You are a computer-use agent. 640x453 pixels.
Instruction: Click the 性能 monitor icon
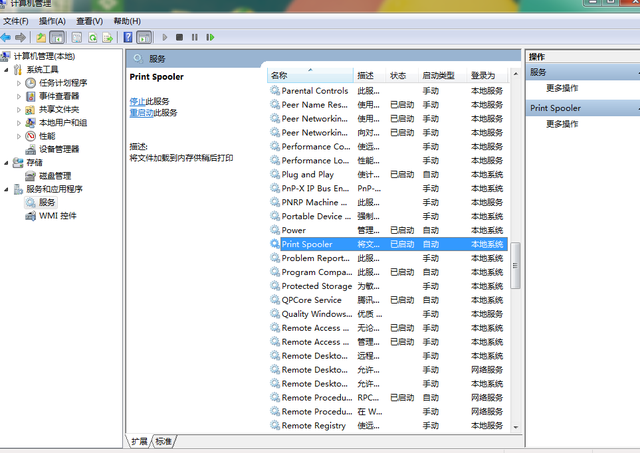tap(31, 136)
